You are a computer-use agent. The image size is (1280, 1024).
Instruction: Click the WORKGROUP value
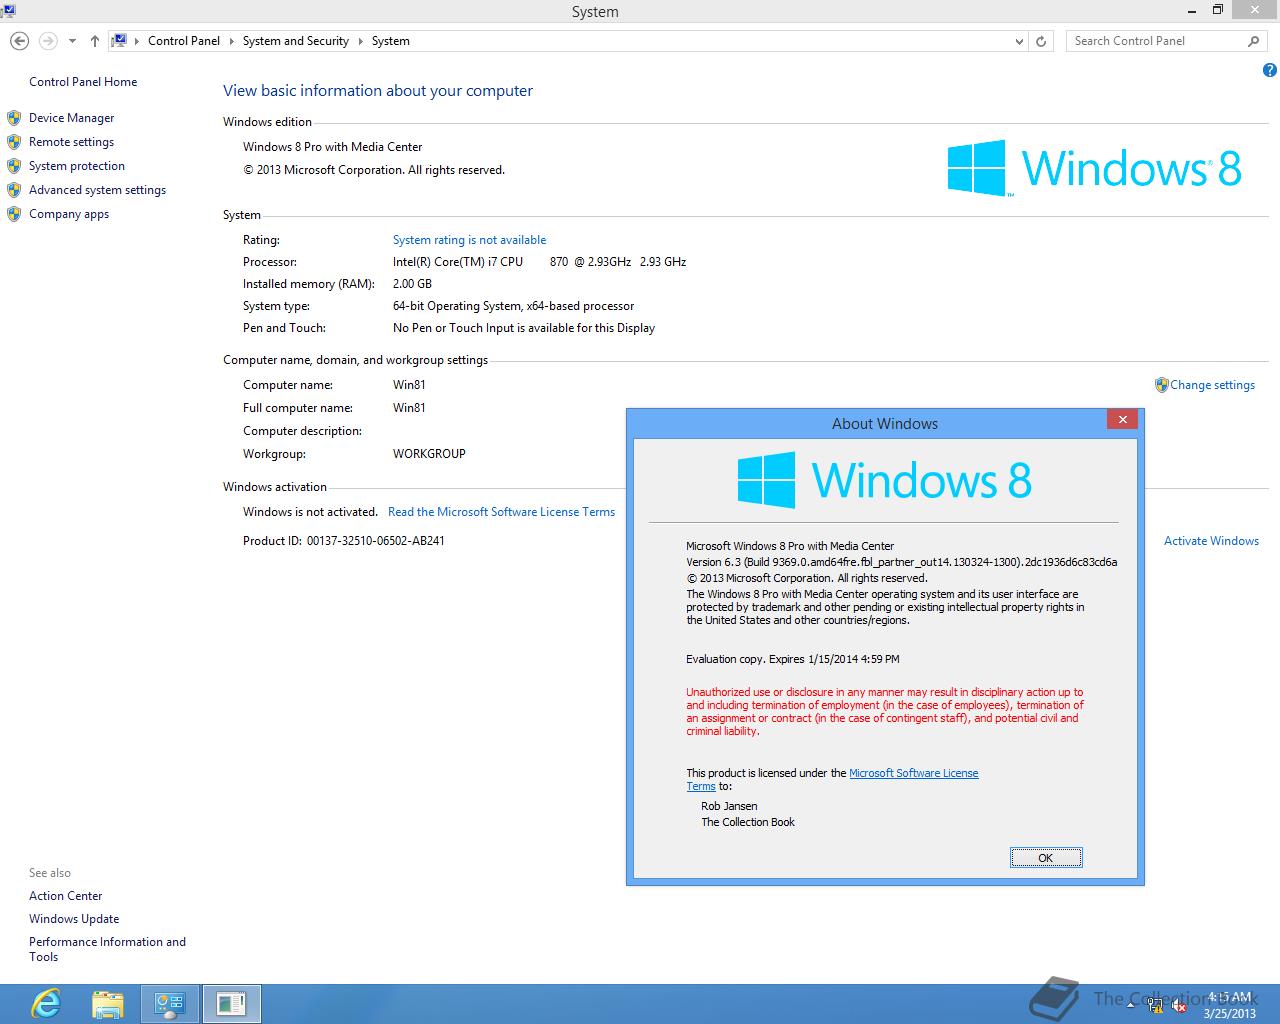pos(429,454)
